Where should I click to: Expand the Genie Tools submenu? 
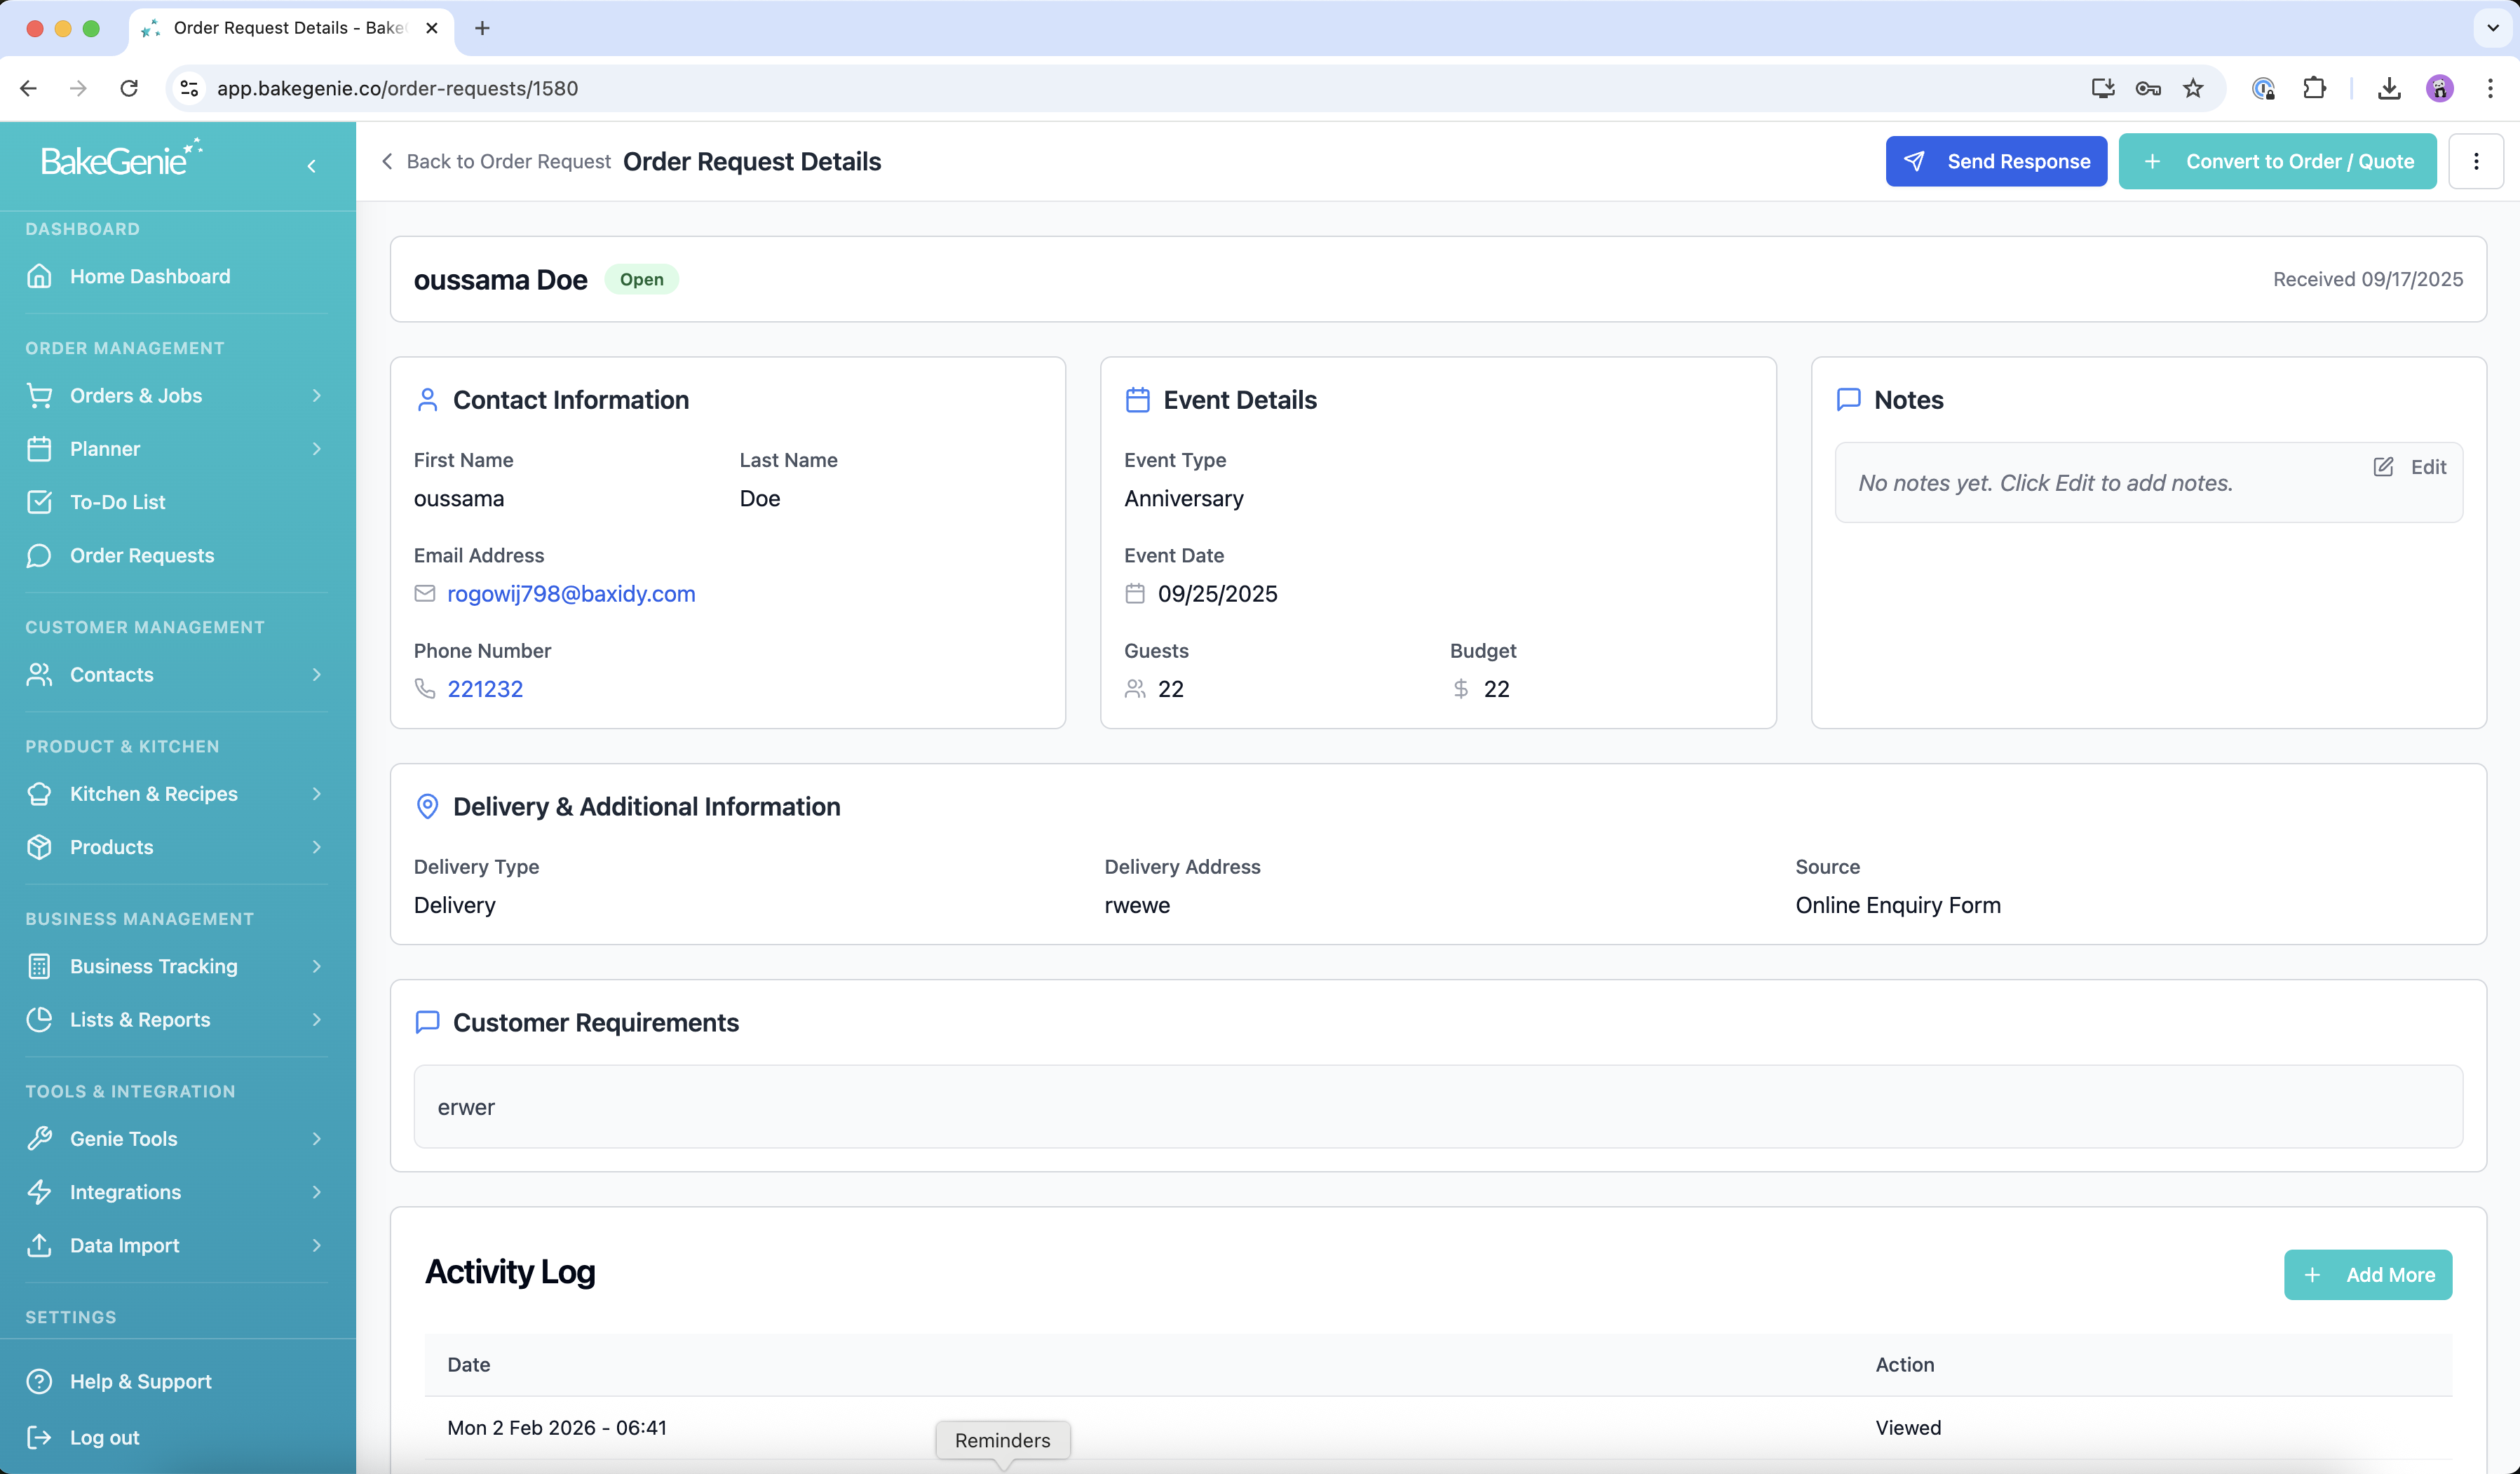point(316,1139)
